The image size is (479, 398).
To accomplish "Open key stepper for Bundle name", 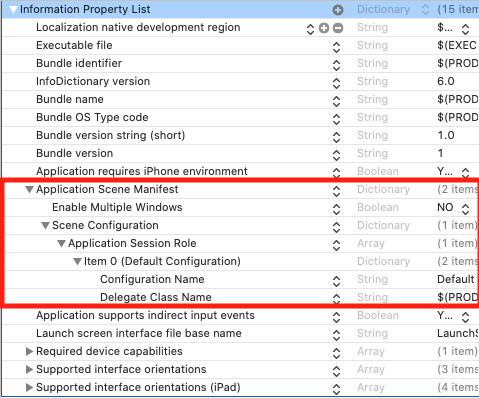I will pyautogui.click(x=336, y=101).
